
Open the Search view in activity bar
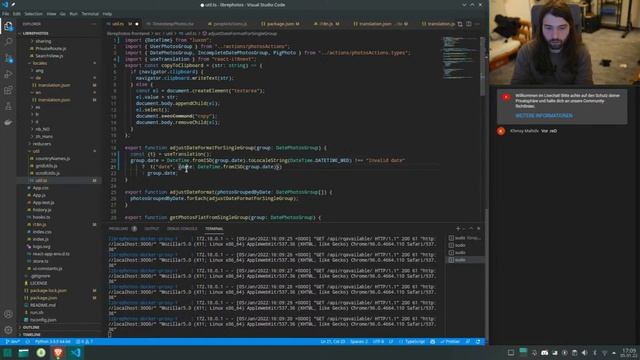click(x=8, y=42)
